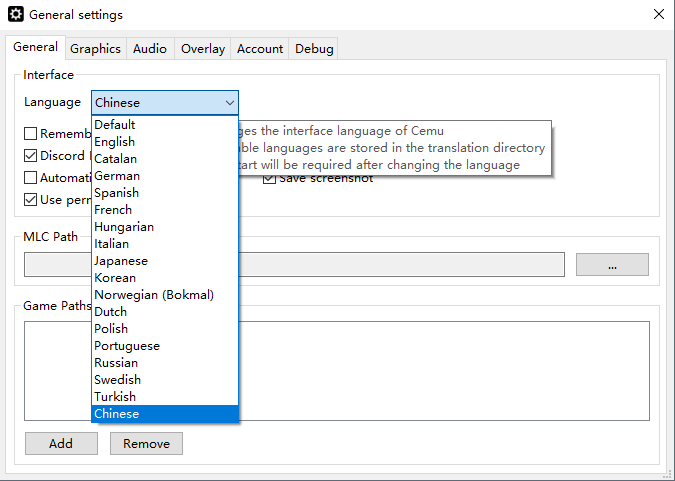The image size is (675, 481).
Task: Collapse the Language combo box showing Chinese
Action: tap(165, 102)
